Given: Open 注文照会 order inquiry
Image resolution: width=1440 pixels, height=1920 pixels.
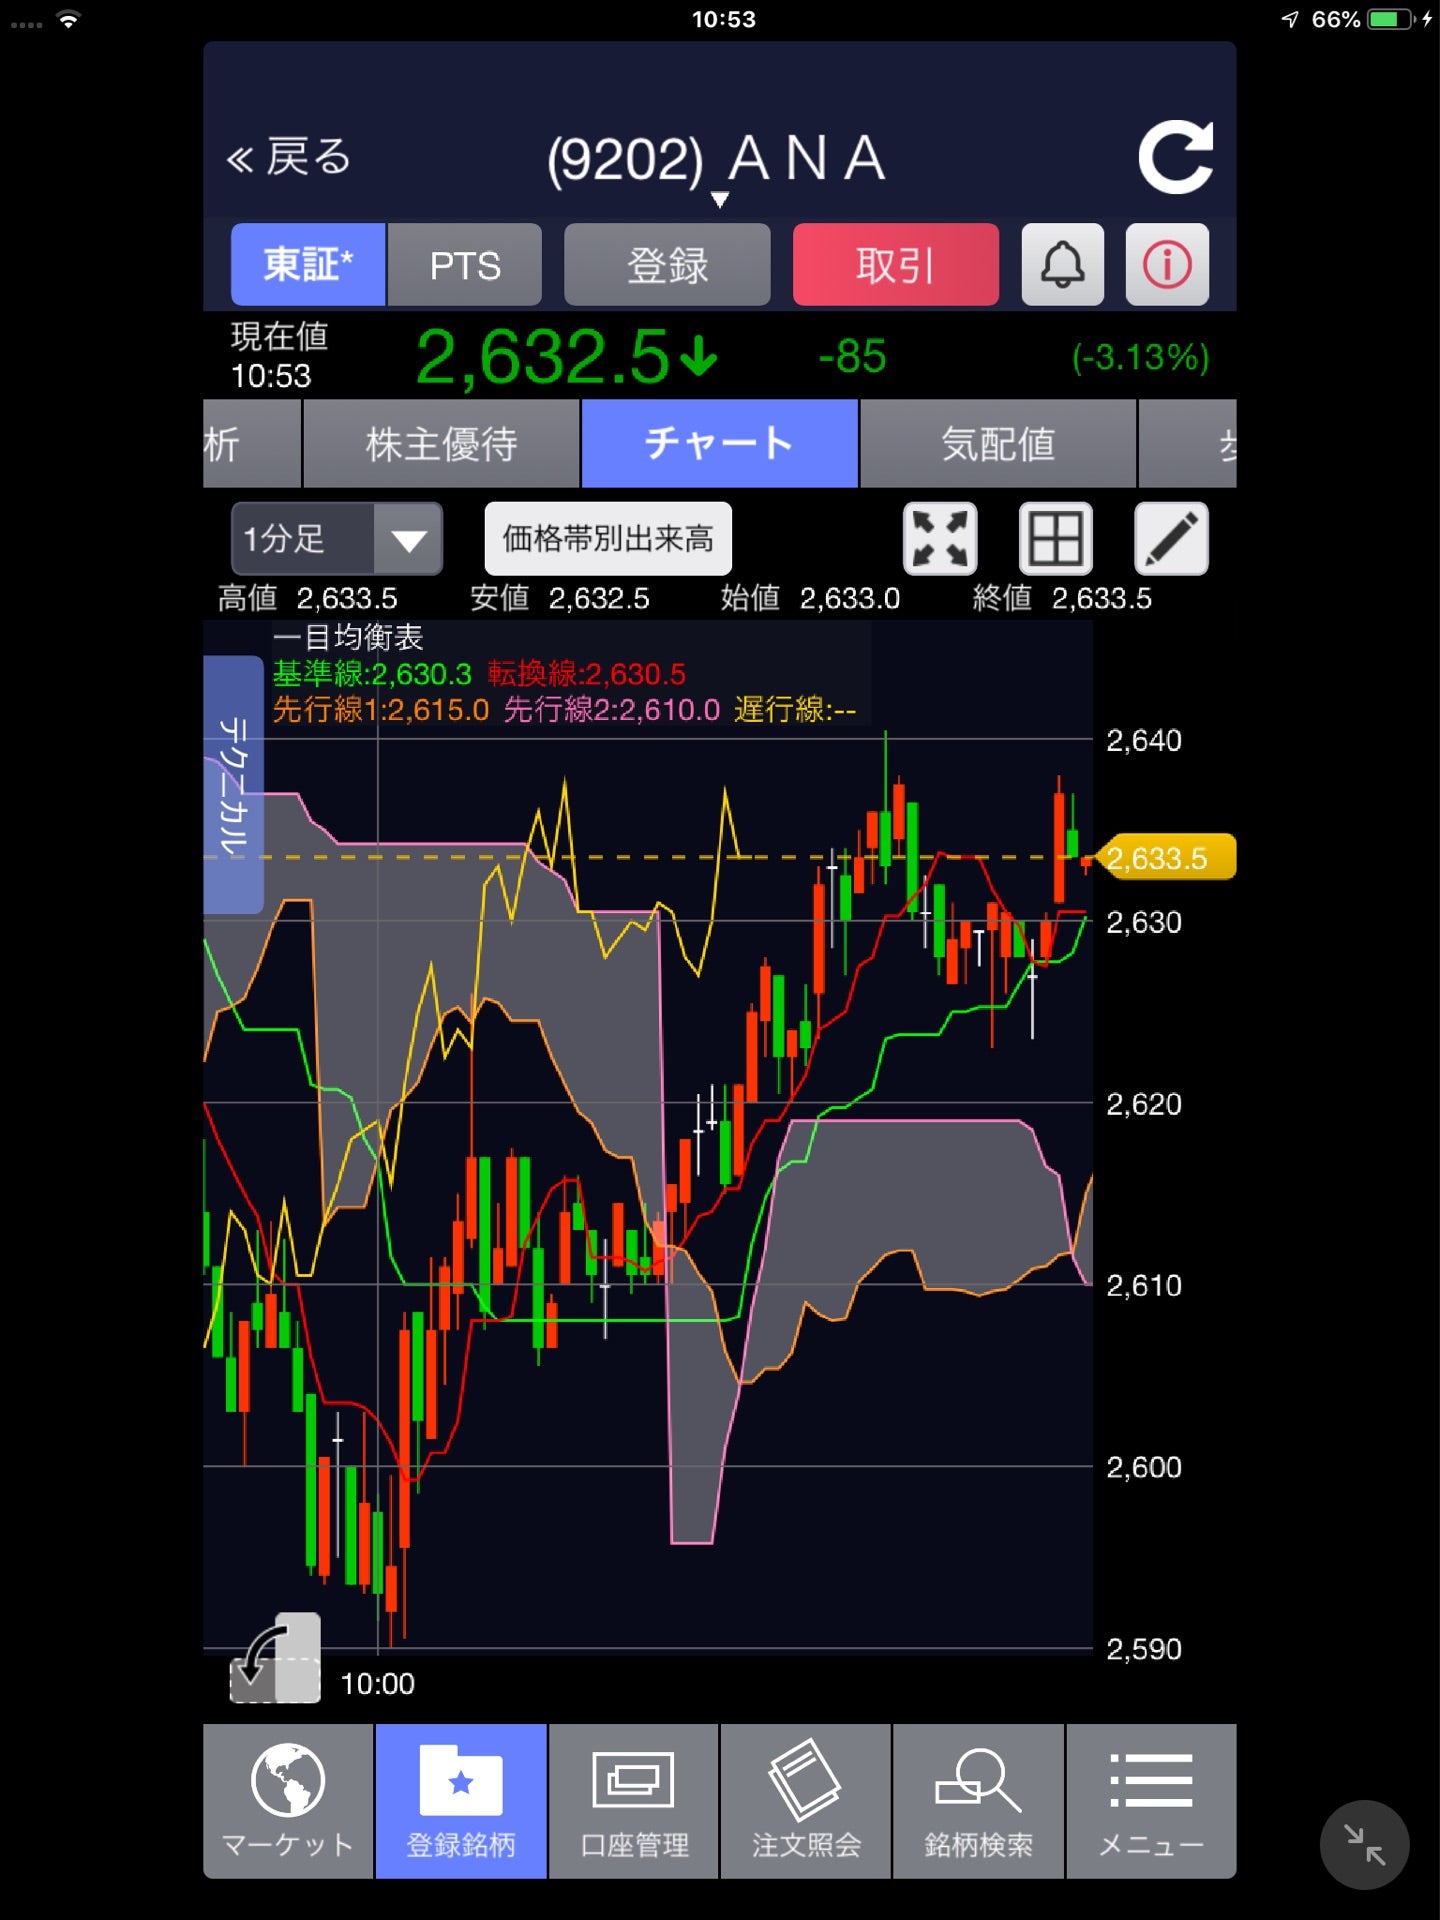Looking at the screenshot, I should point(806,1800).
